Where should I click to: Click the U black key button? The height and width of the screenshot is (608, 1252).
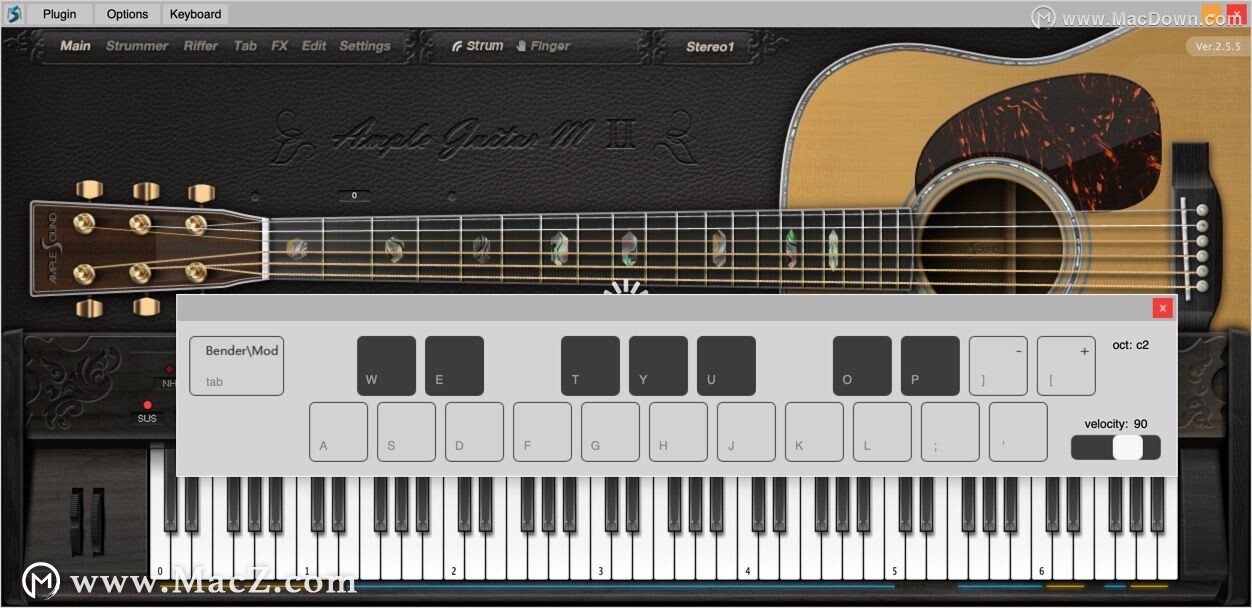726,366
